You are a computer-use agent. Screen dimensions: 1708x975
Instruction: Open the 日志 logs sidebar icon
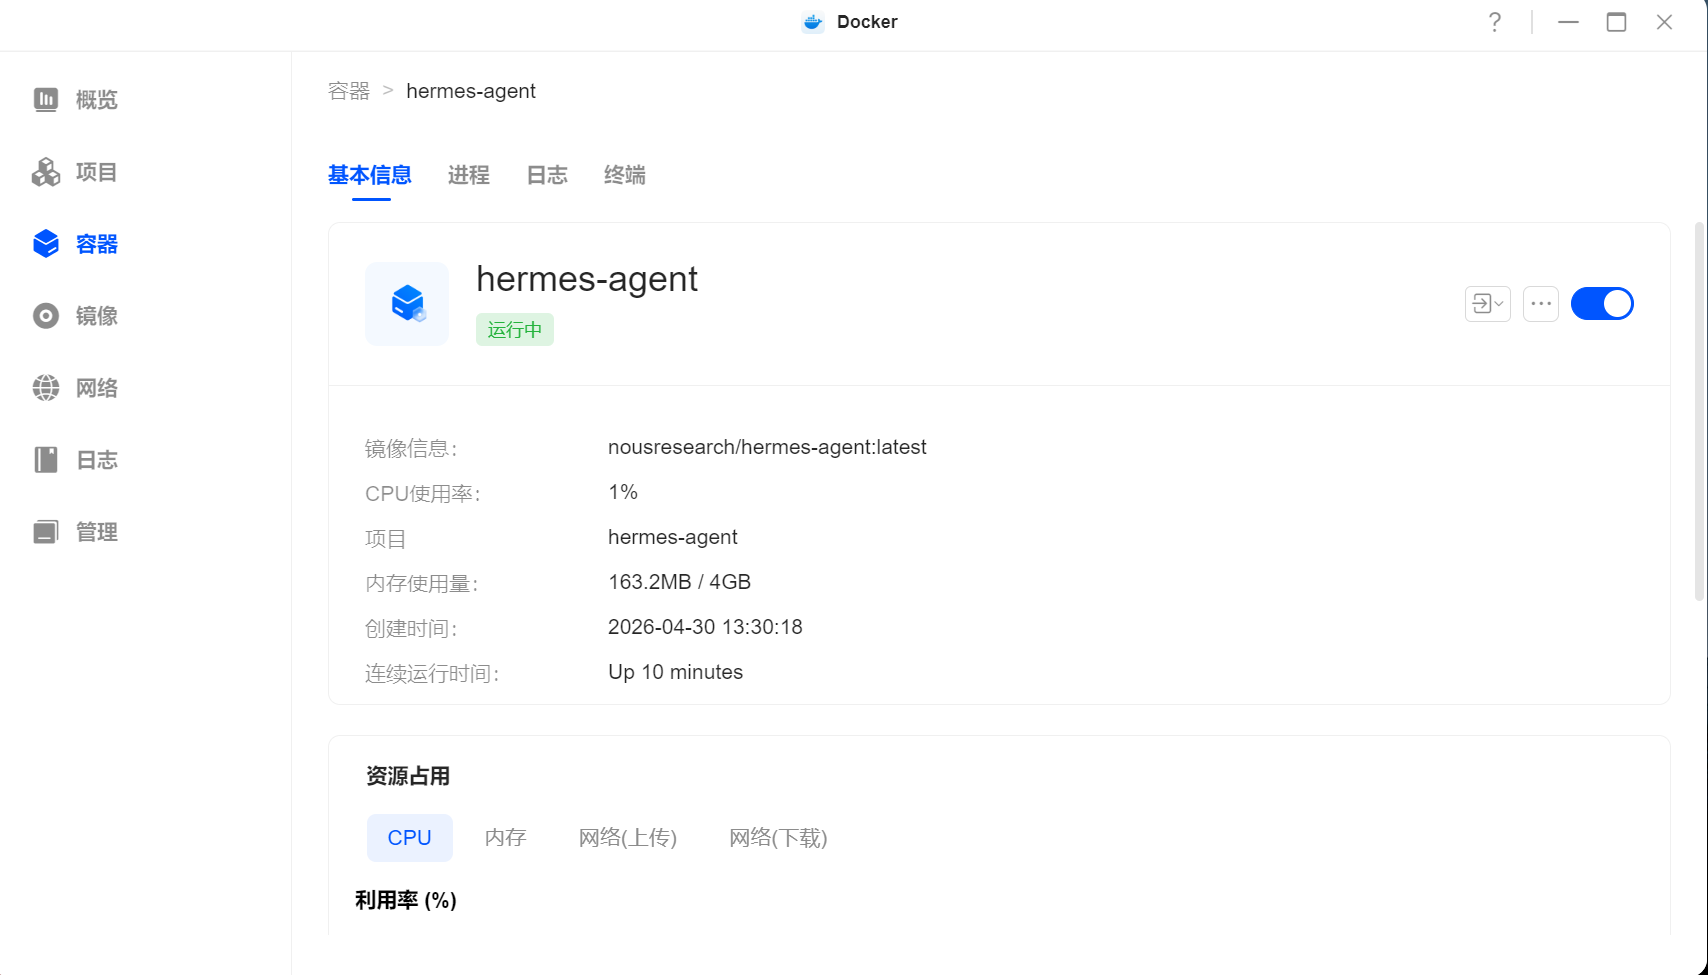click(46, 460)
